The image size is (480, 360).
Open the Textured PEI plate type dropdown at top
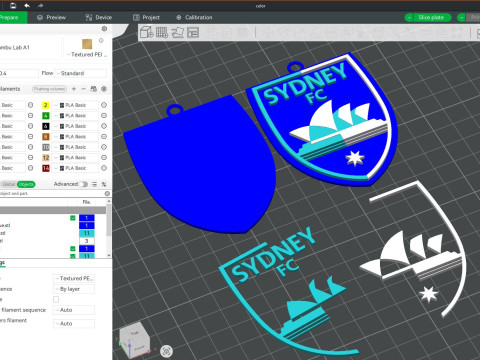click(x=87, y=54)
